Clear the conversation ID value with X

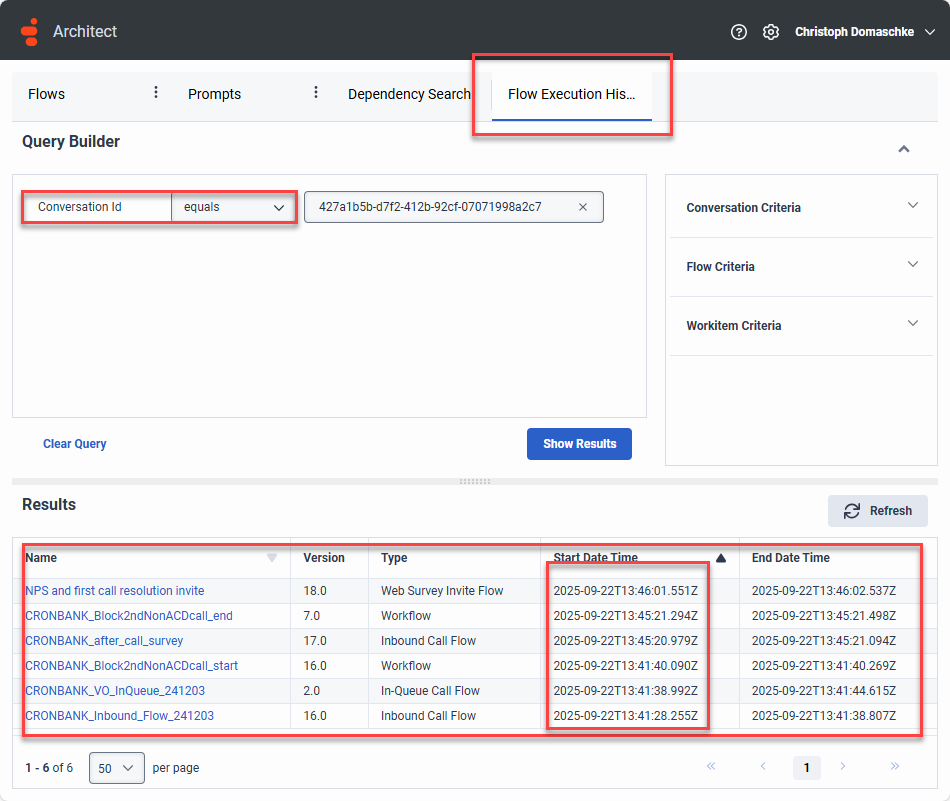click(x=583, y=207)
